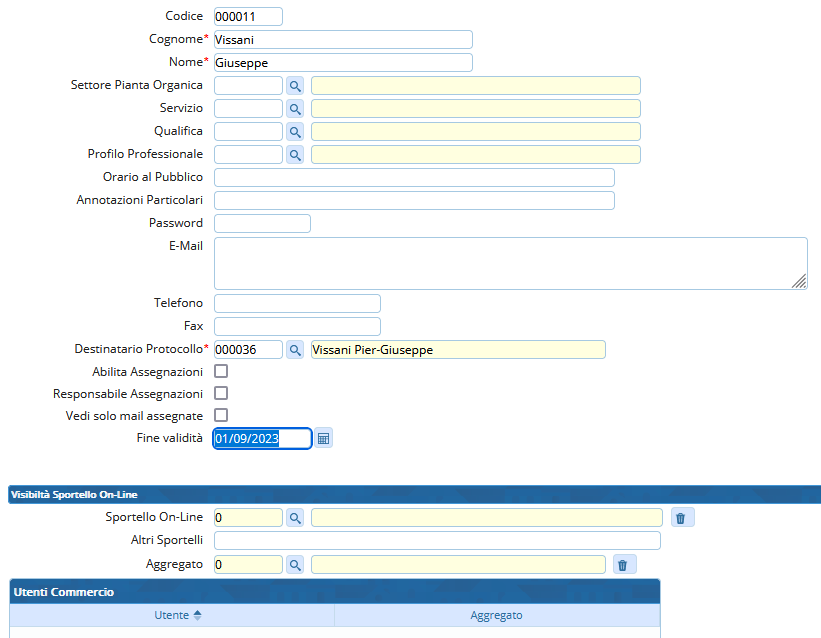
Task: Click the Aggregato column header
Action: click(496, 615)
